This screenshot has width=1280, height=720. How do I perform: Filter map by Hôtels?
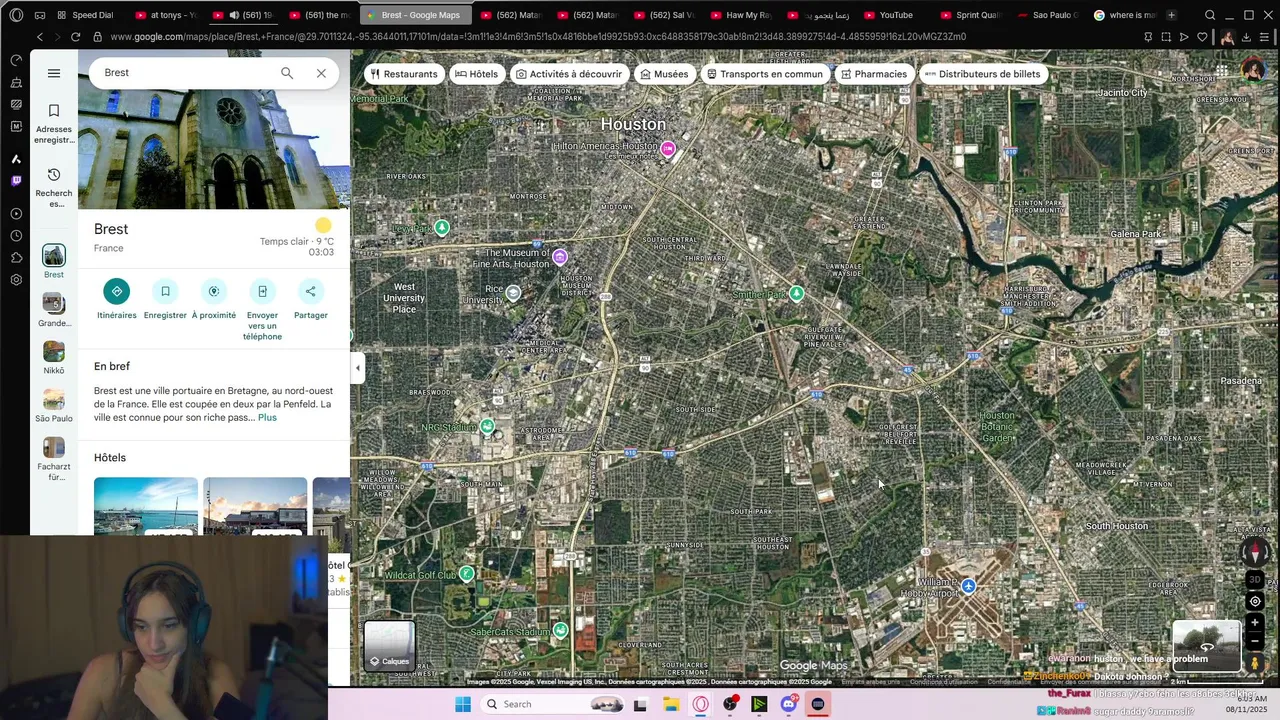point(476,74)
